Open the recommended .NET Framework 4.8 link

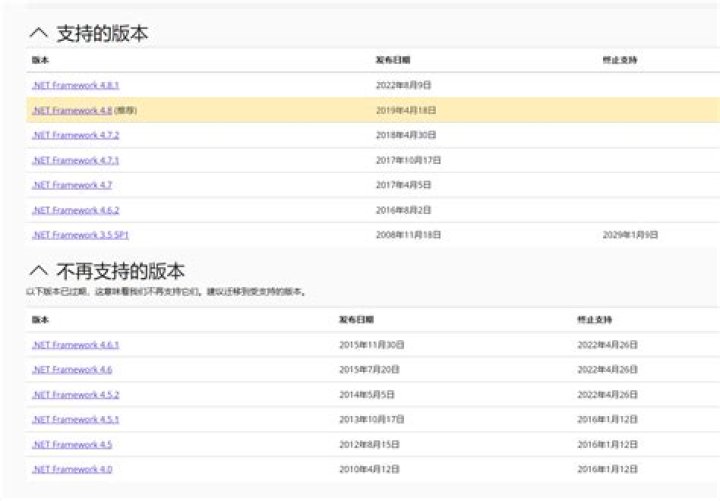[x=71, y=110]
